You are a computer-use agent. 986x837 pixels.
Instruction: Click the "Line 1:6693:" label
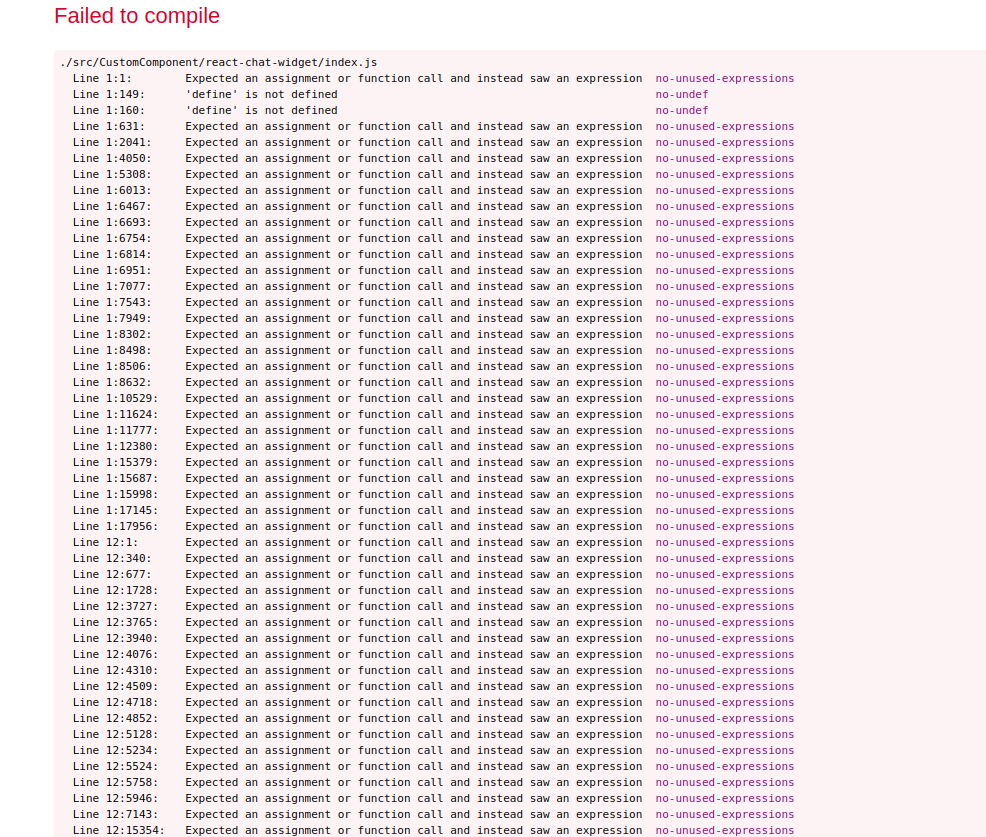(x=112, y=223)
